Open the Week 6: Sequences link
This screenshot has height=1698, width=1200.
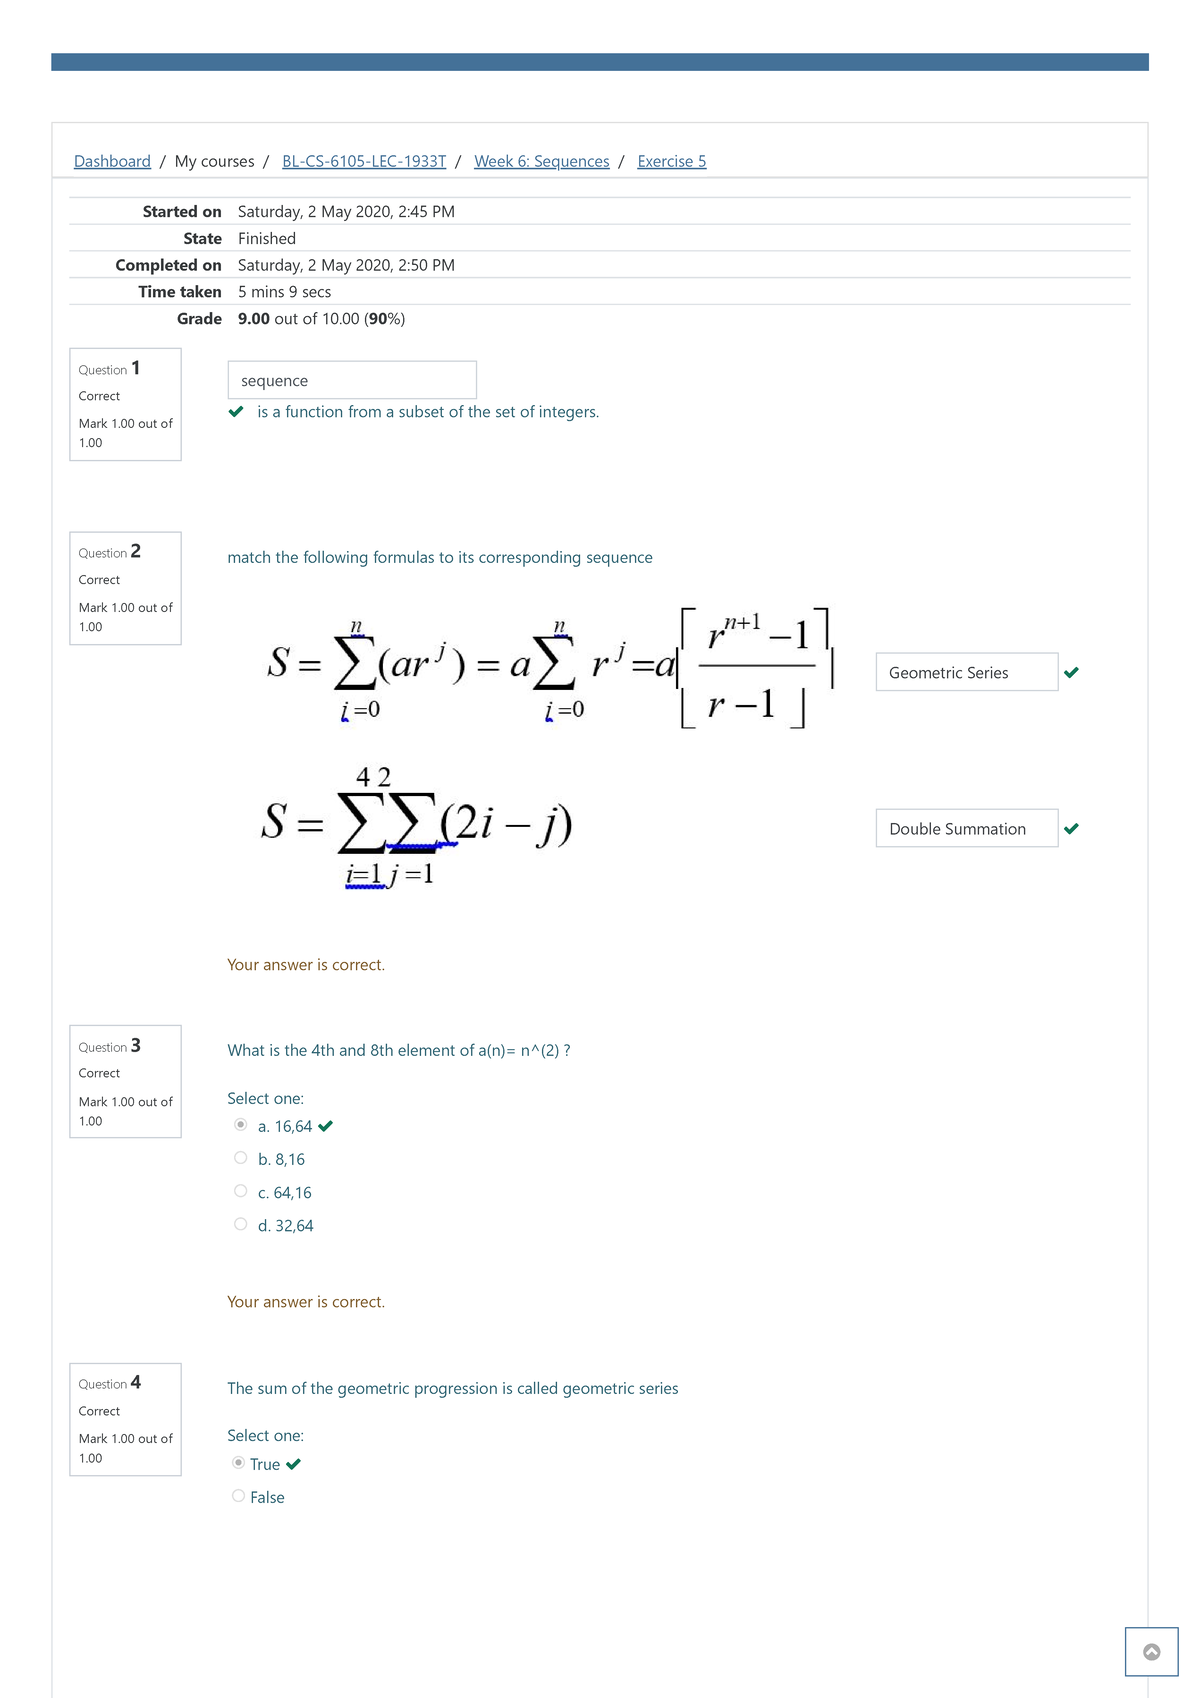coord(542,161)
